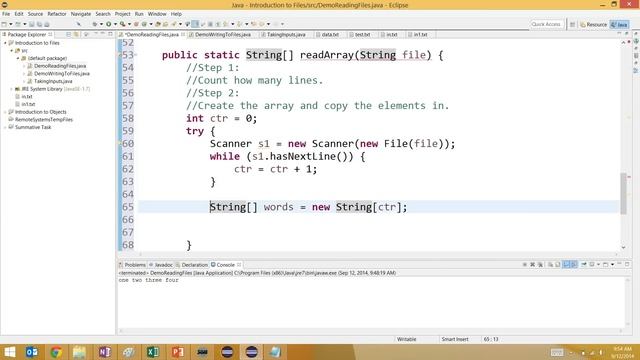This screenshot has height=360, width=640.
Task: Click the Search flashlight toolbar icon
Action: pyautogui.click(x=173, y=24)
